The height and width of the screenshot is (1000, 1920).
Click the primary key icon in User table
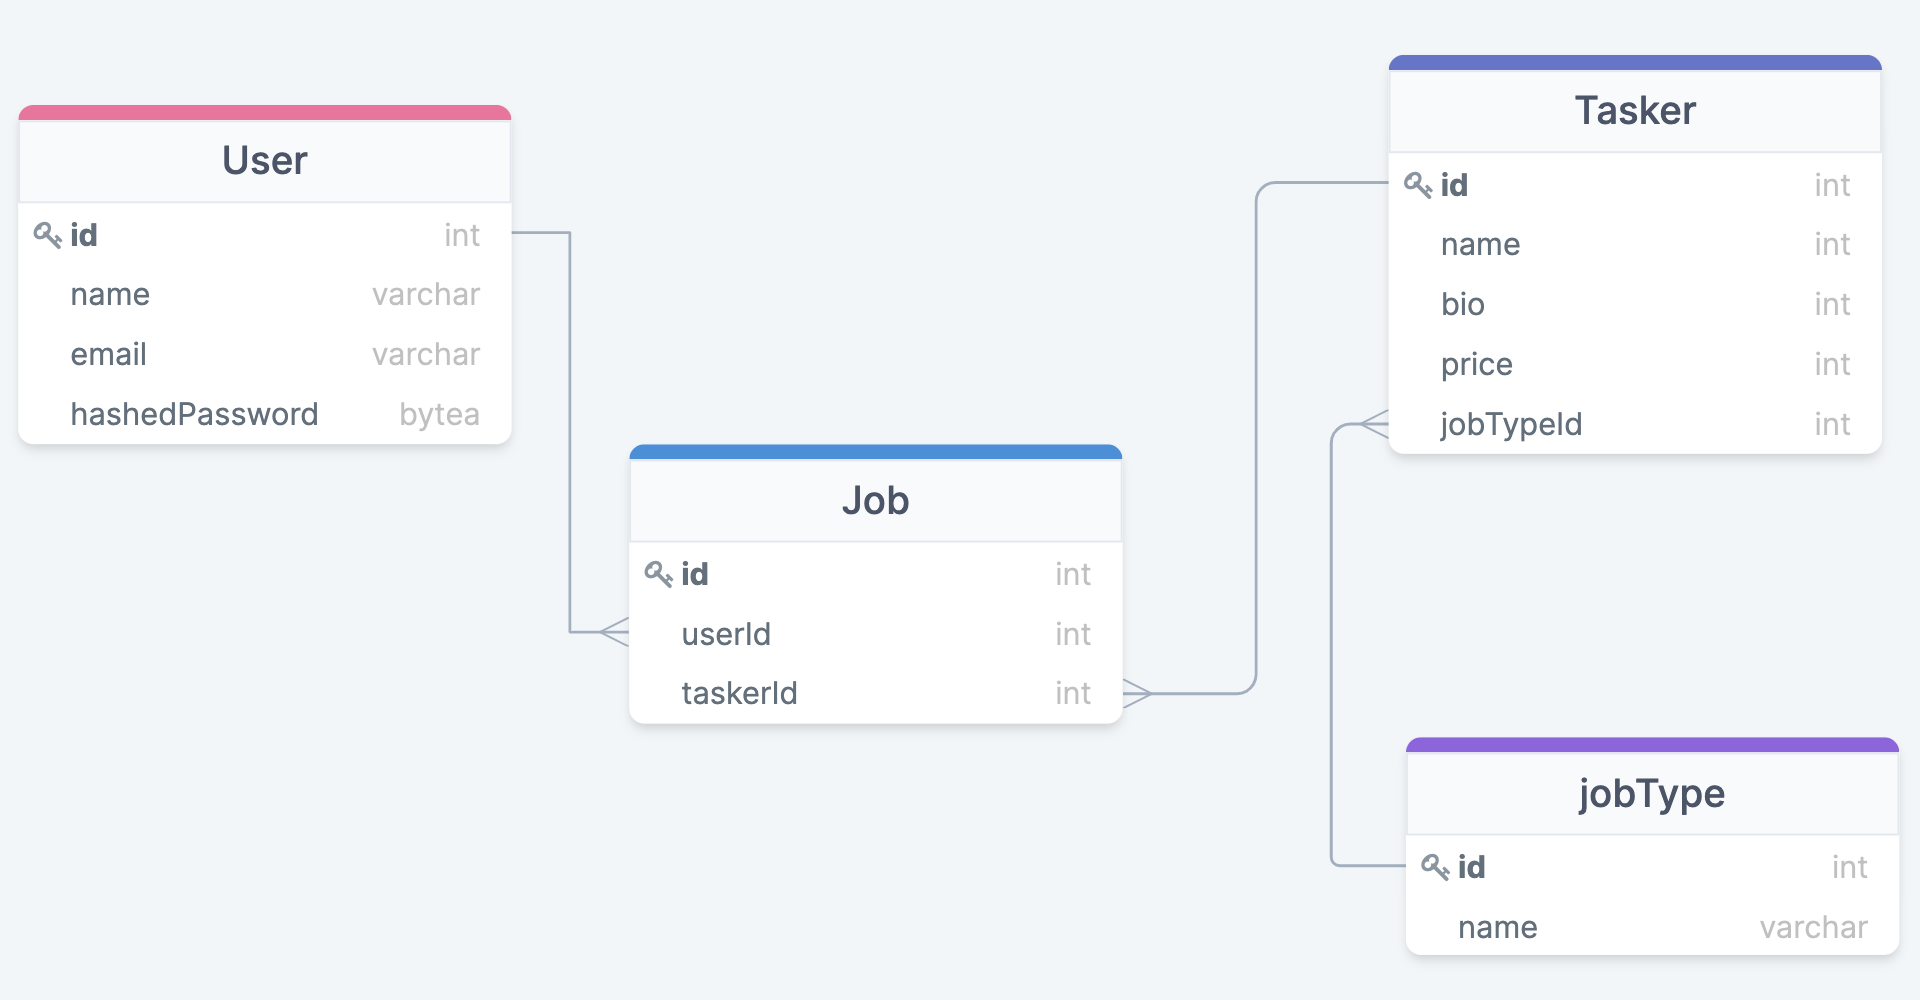point(47,235)
